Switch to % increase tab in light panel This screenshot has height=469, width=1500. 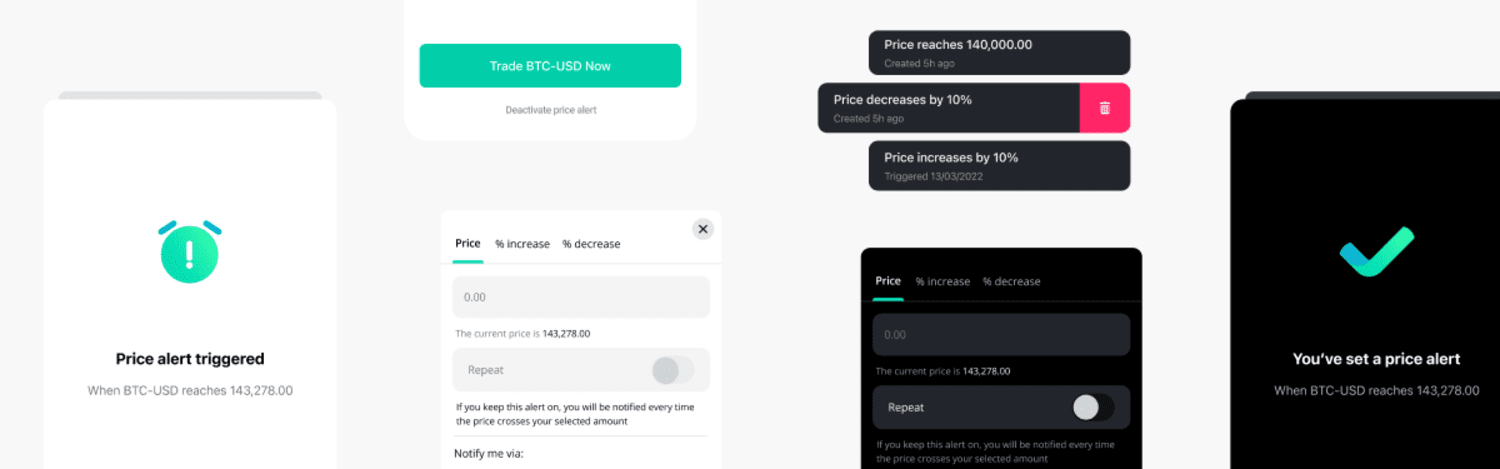tap(522, 244)
